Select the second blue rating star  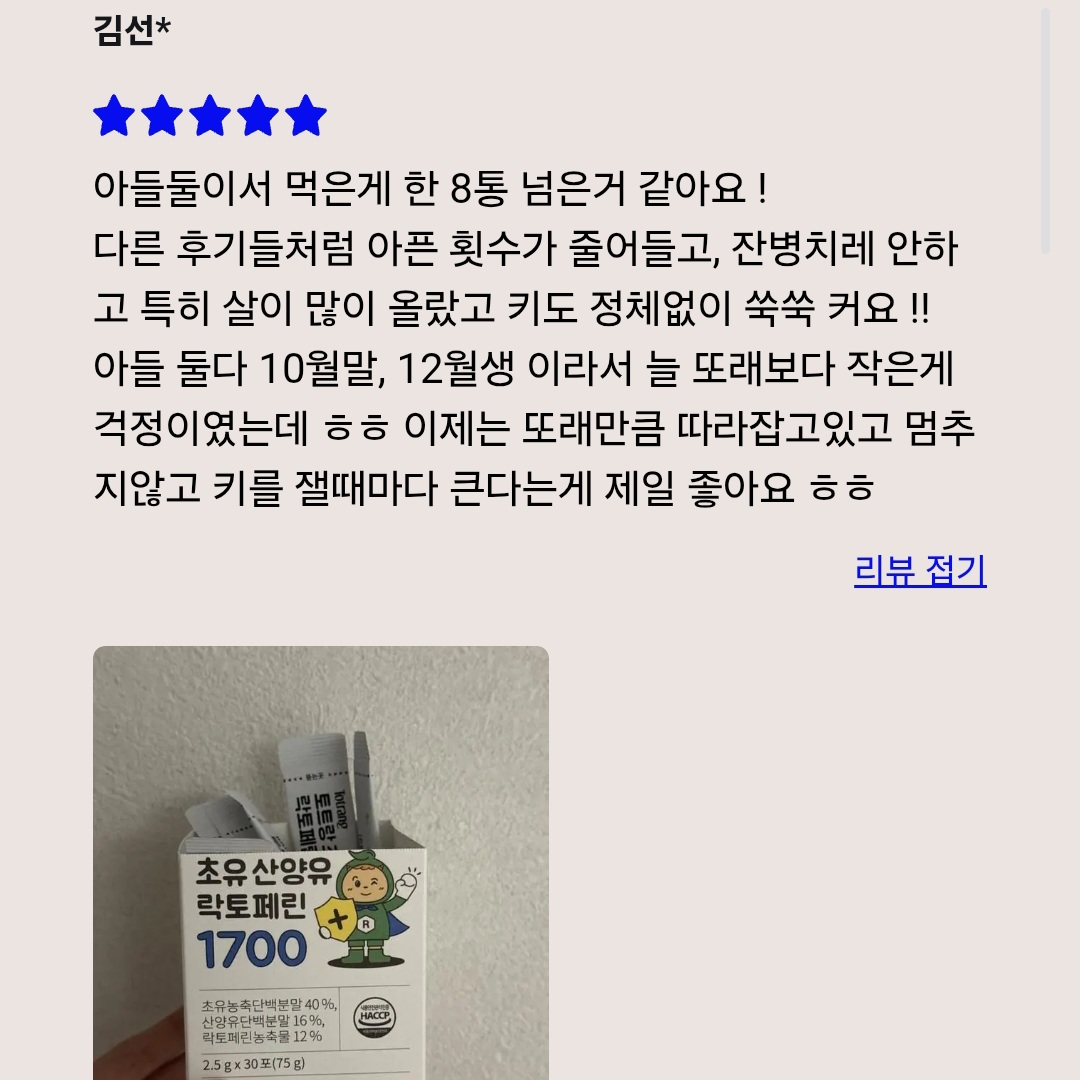(x=162, y=115)
